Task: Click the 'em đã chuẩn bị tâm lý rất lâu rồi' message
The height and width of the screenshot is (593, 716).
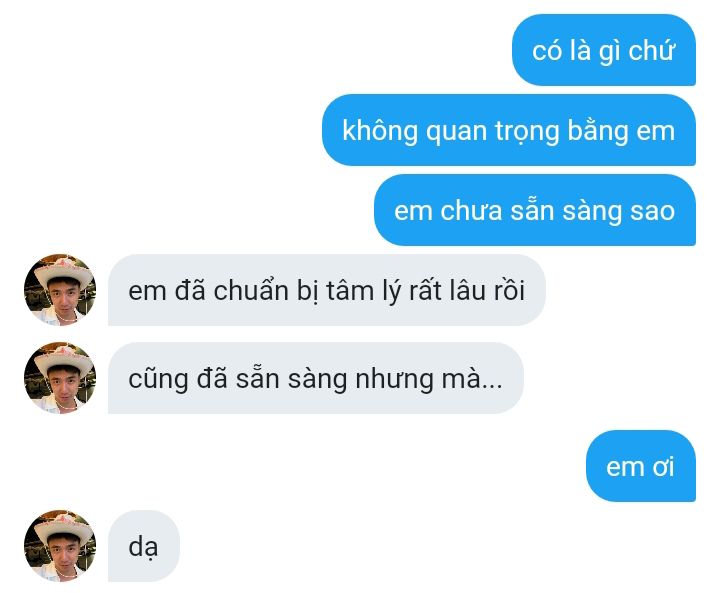Action: point(327,290)
